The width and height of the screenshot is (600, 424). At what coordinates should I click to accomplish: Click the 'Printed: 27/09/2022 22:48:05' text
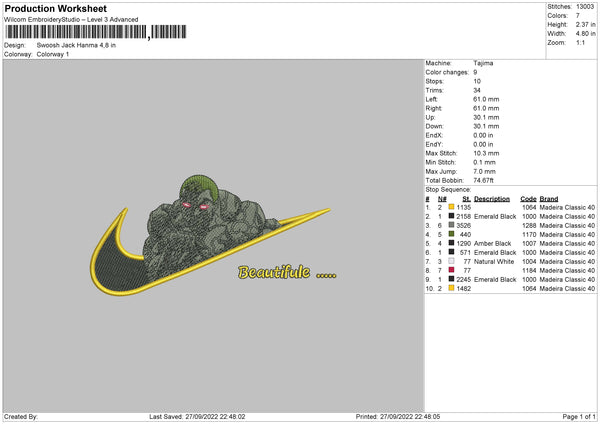pyautogui.click(x=398, y=417)
